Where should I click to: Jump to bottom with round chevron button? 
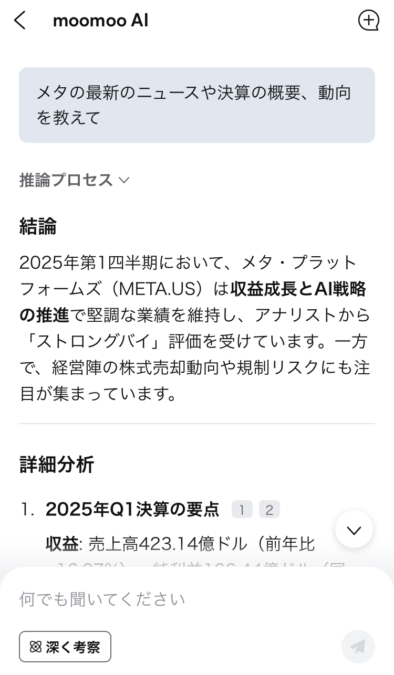click(x=354, y=529)
